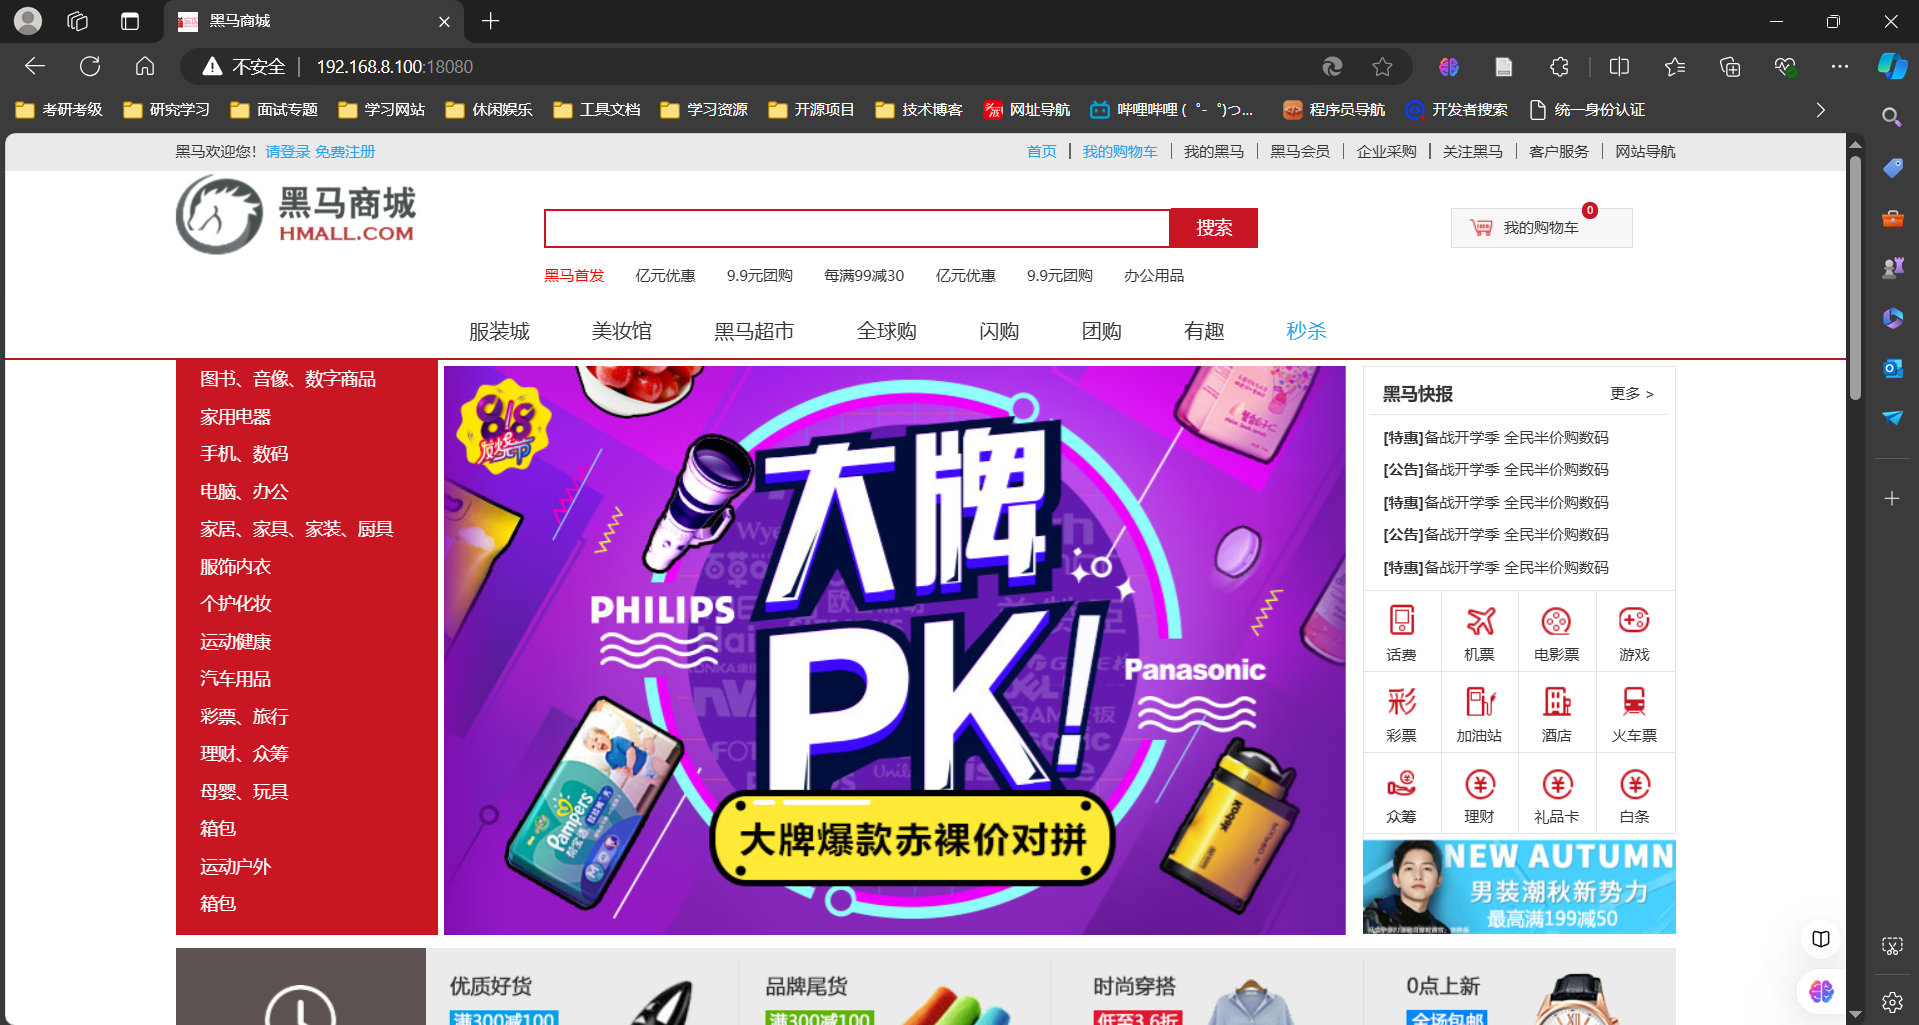Open the favorites list icon in toolbar
Image resolution: width=1919 pixels, height=1025 pixels.
[x=1675, y=66]
